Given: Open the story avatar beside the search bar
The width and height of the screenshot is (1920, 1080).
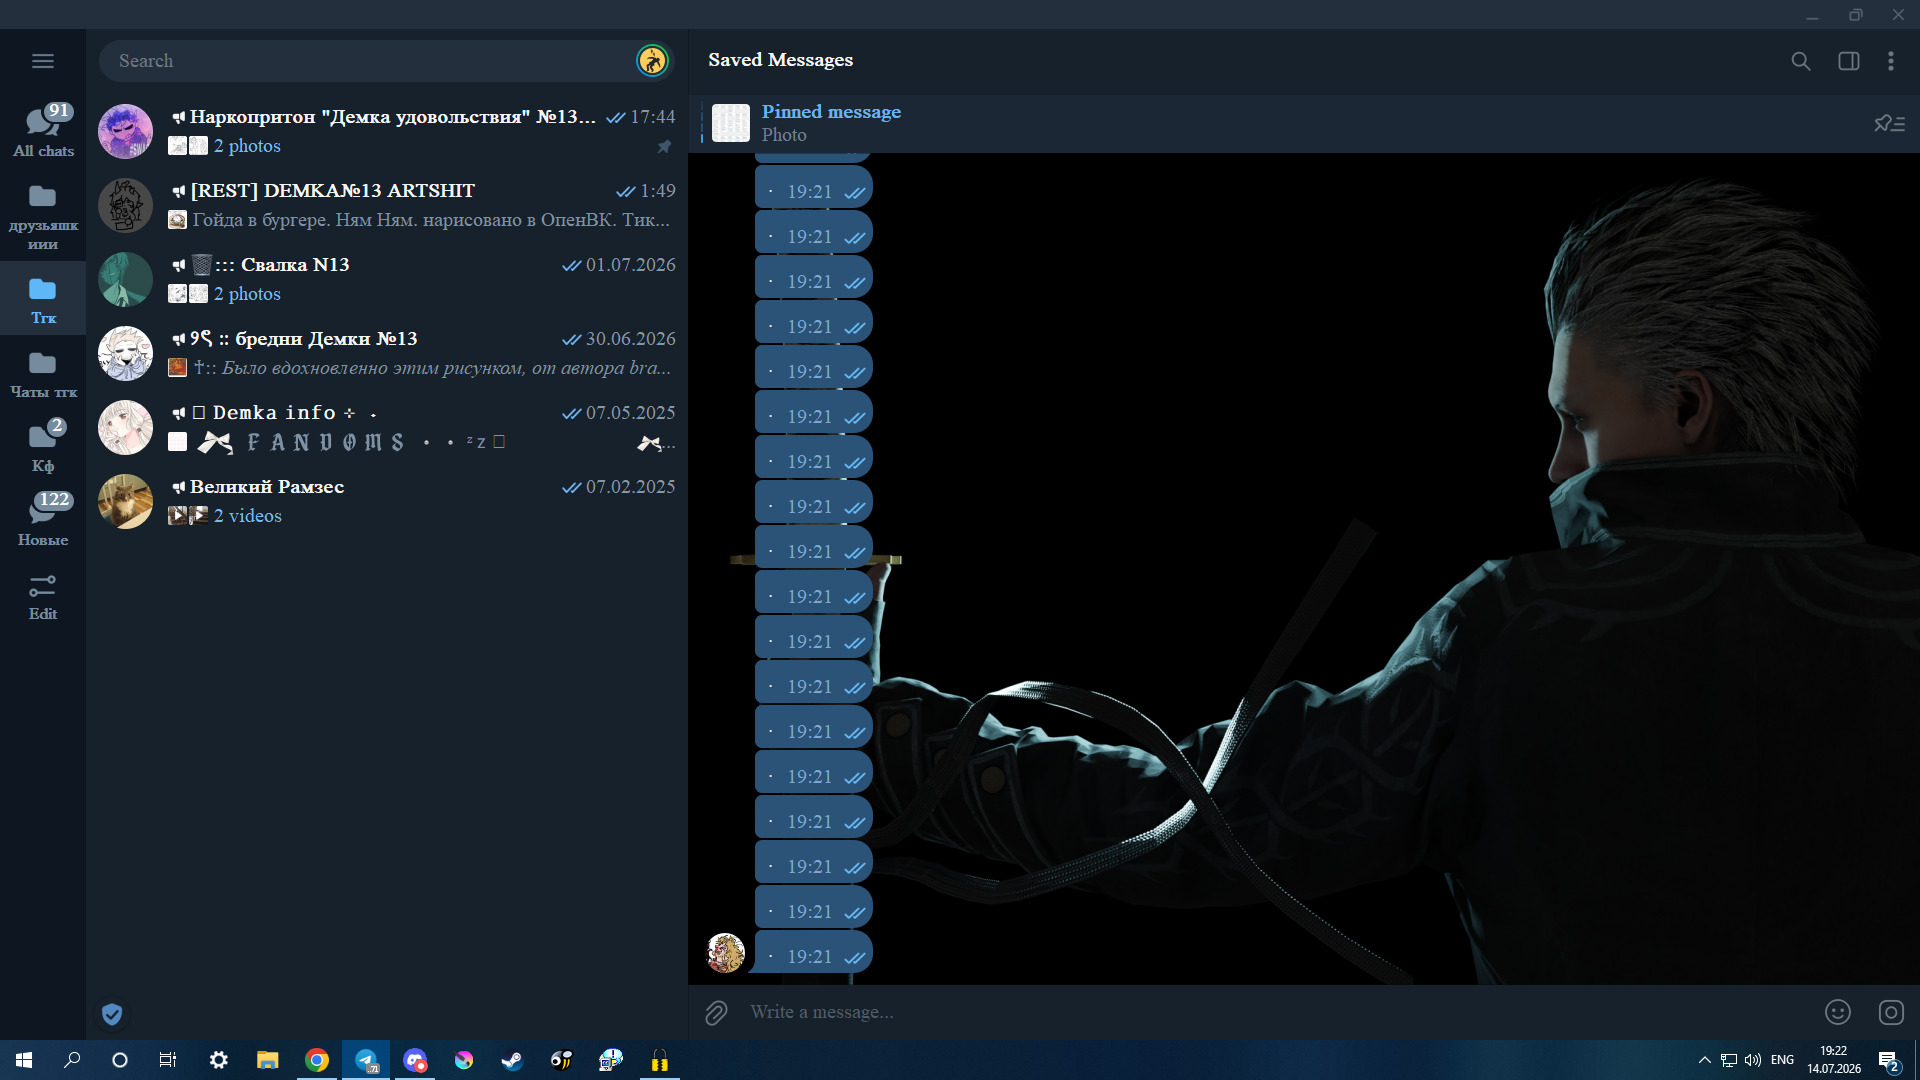Looking at the screenshot, I should [652, 61].
